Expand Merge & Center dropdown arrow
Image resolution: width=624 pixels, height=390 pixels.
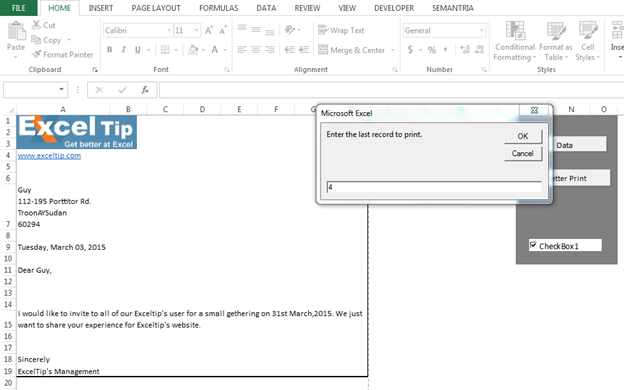click(x=392, y=50)
